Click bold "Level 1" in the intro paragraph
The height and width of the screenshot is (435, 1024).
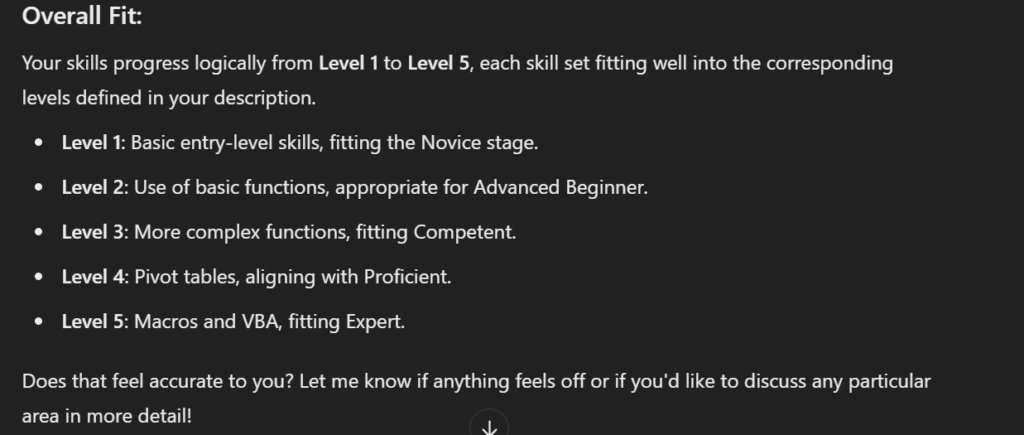tap(348, 64)
